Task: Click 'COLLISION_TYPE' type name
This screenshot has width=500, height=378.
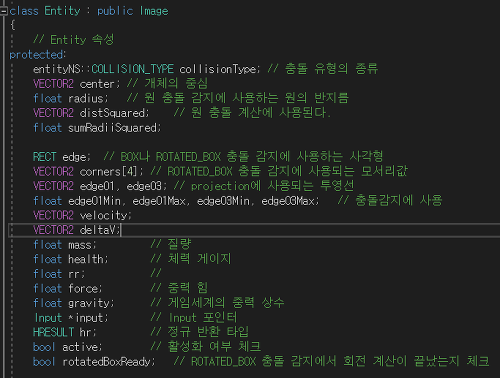Action: tap(133, 69)
